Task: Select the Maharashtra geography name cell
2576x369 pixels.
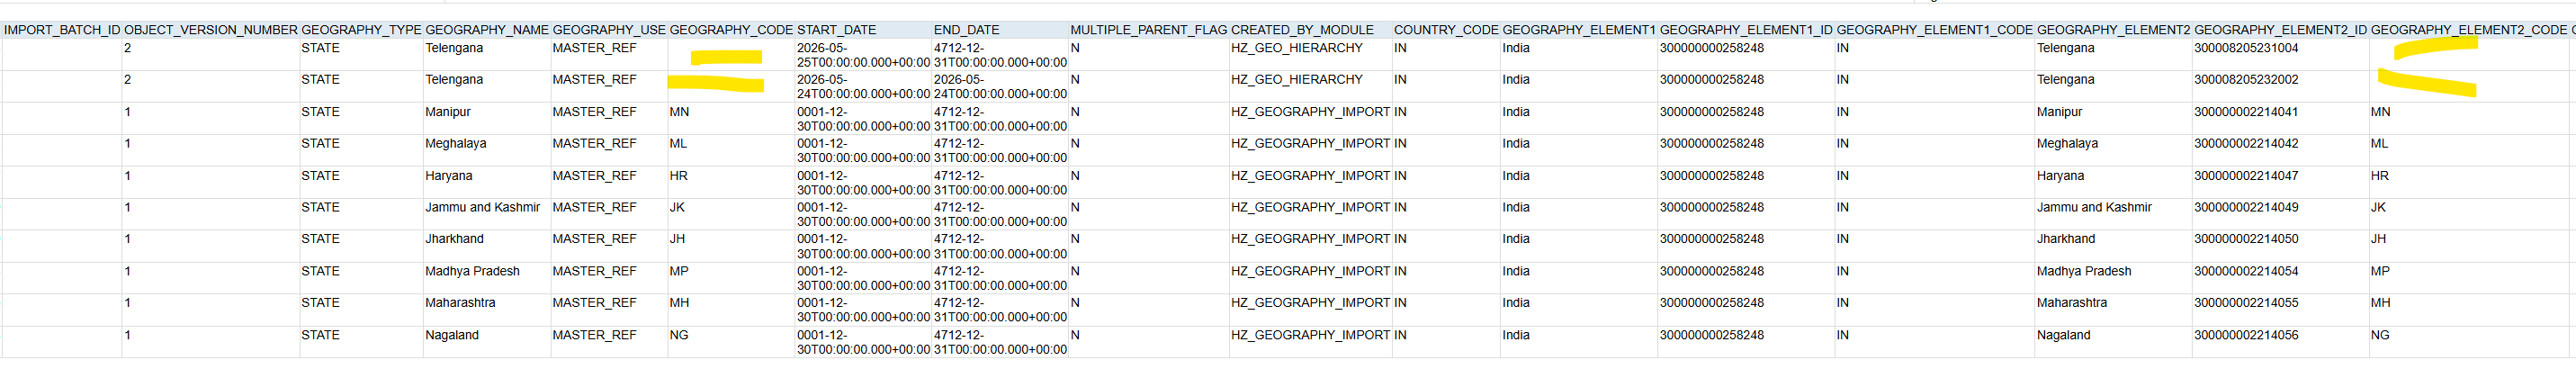Action: 486,309
